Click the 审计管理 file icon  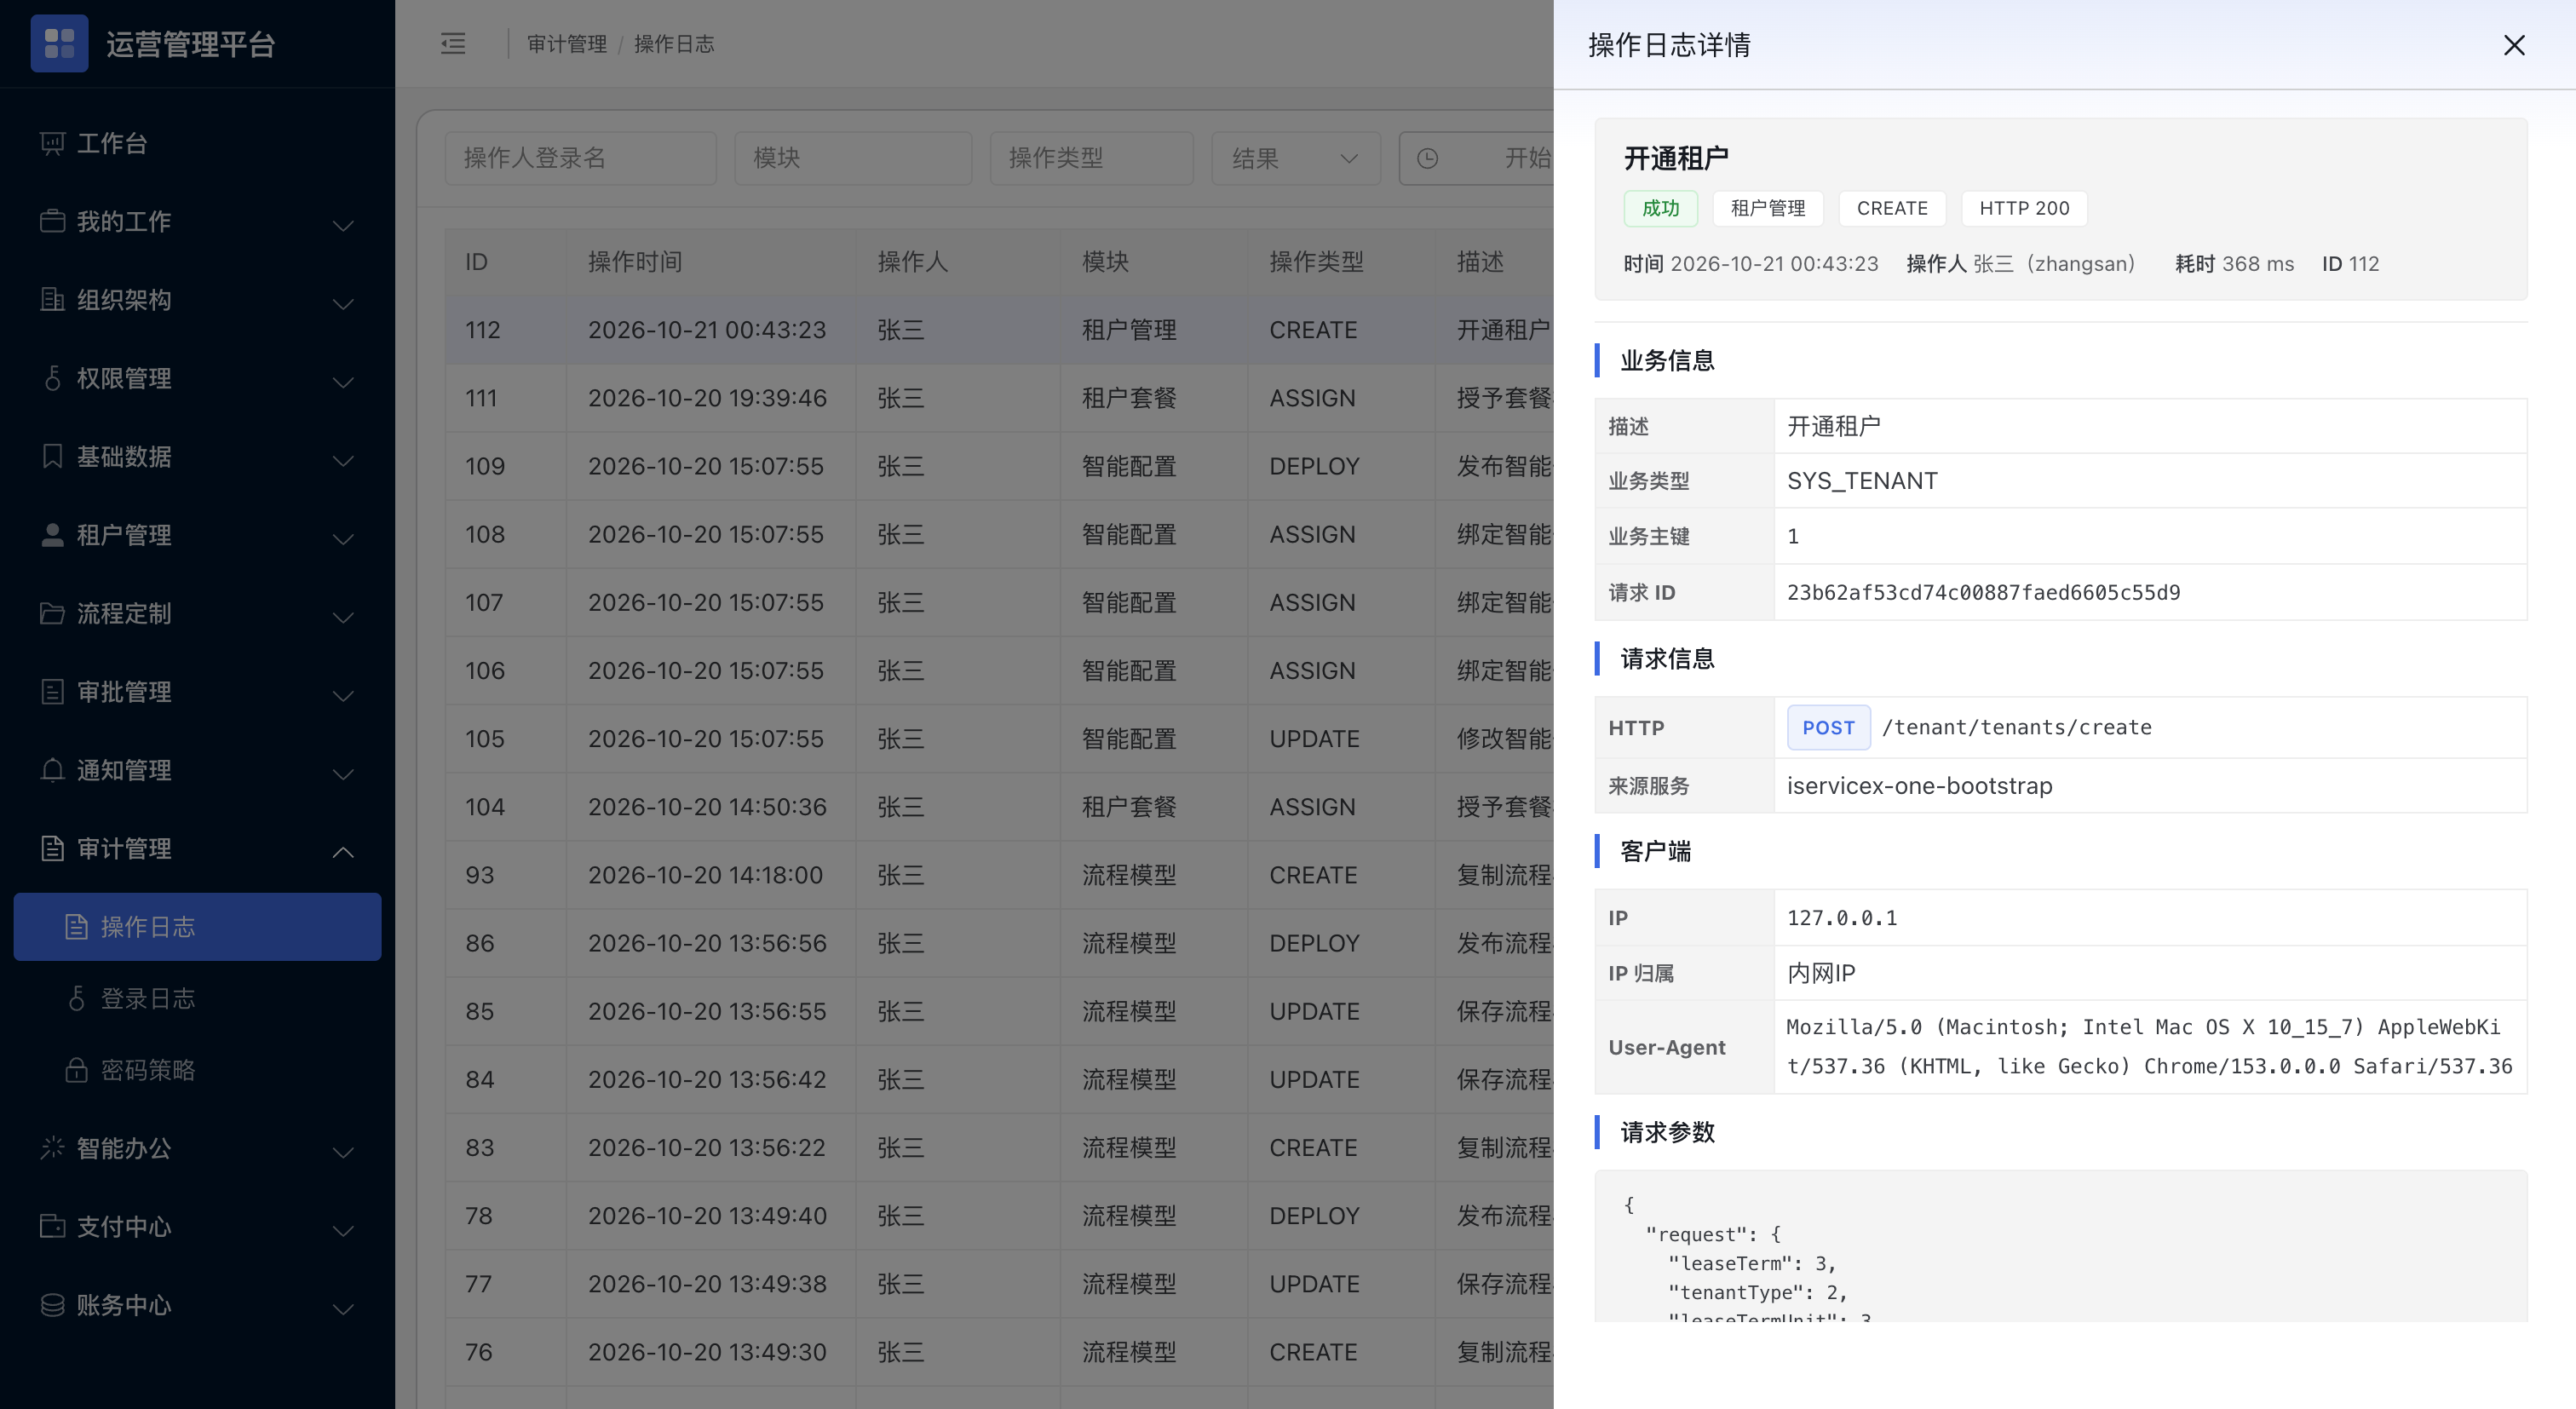click(52, 848)
